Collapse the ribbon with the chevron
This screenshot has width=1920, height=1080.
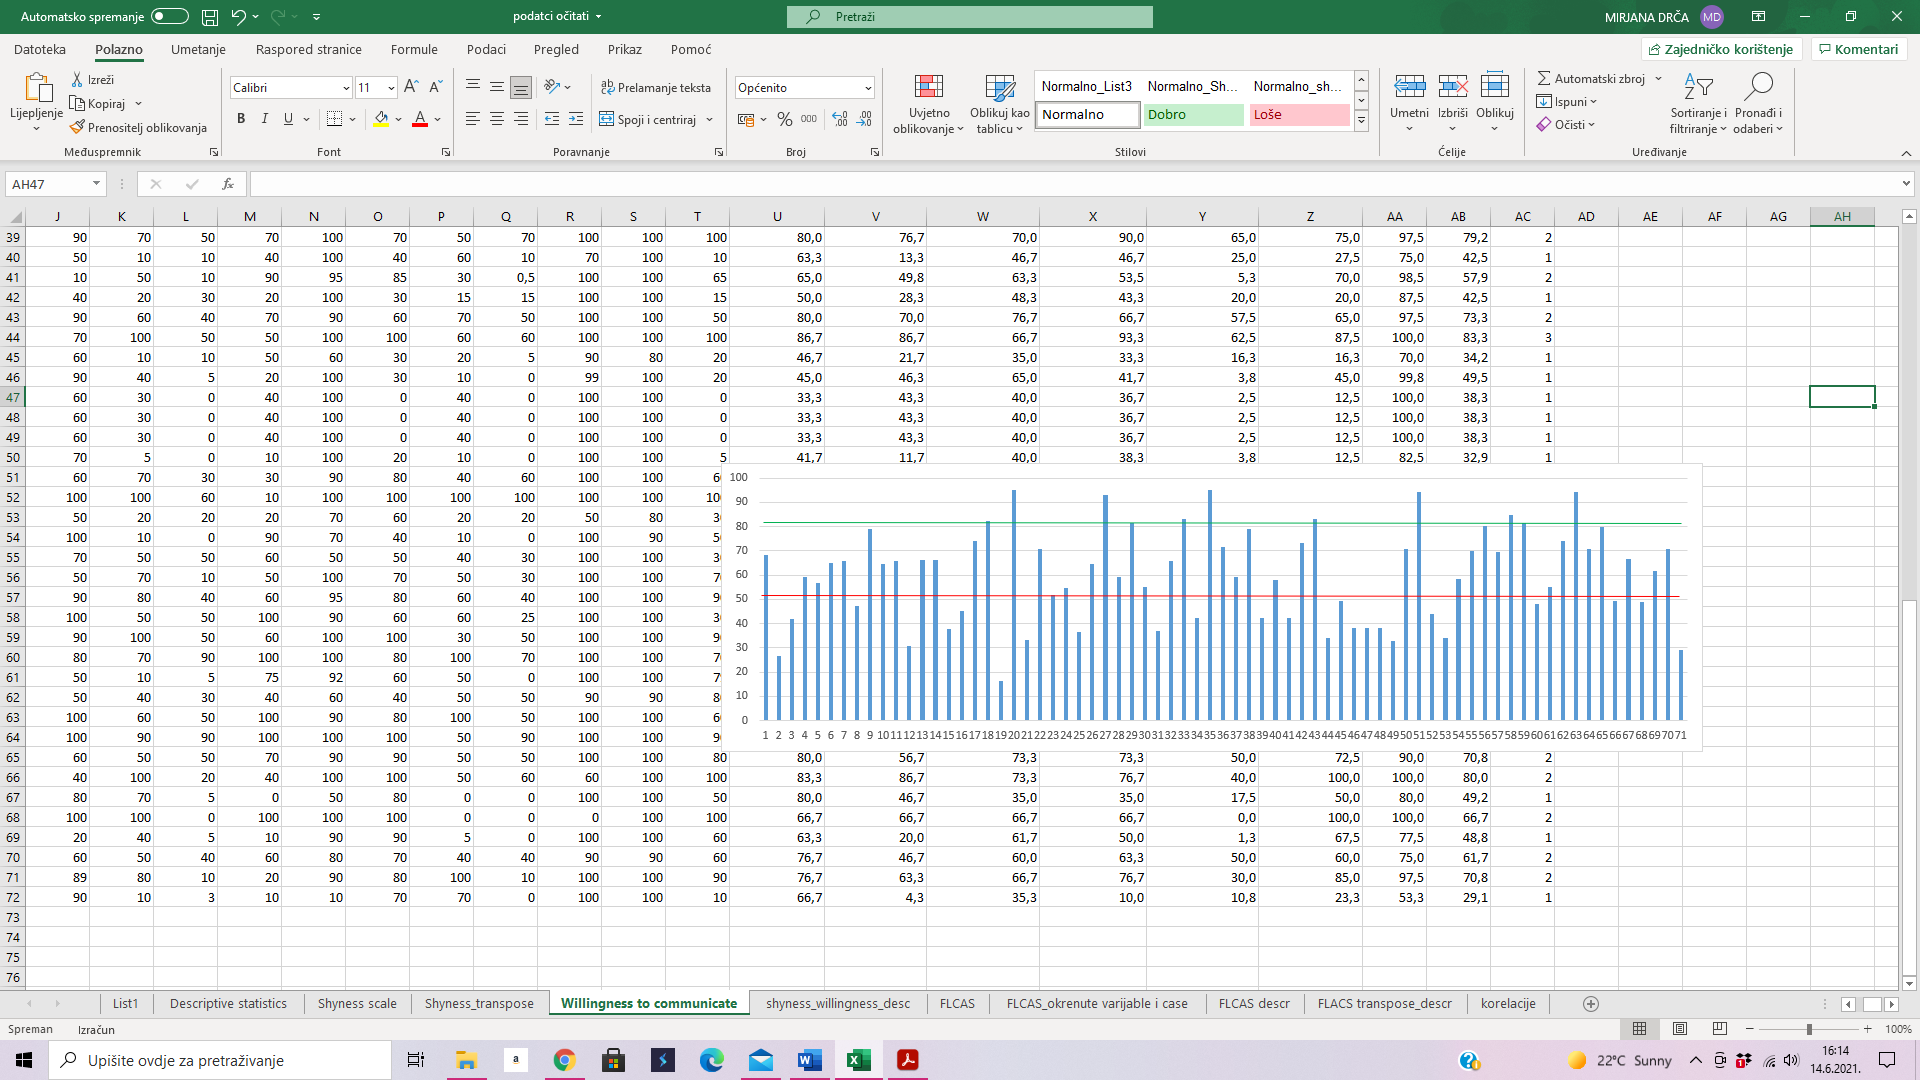[1906, 152]
